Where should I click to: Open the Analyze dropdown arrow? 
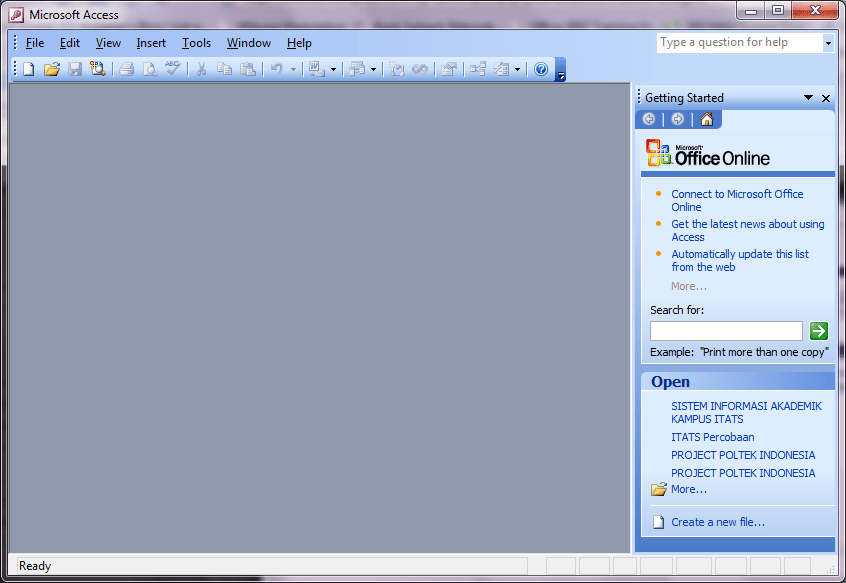tap(373, 69)
